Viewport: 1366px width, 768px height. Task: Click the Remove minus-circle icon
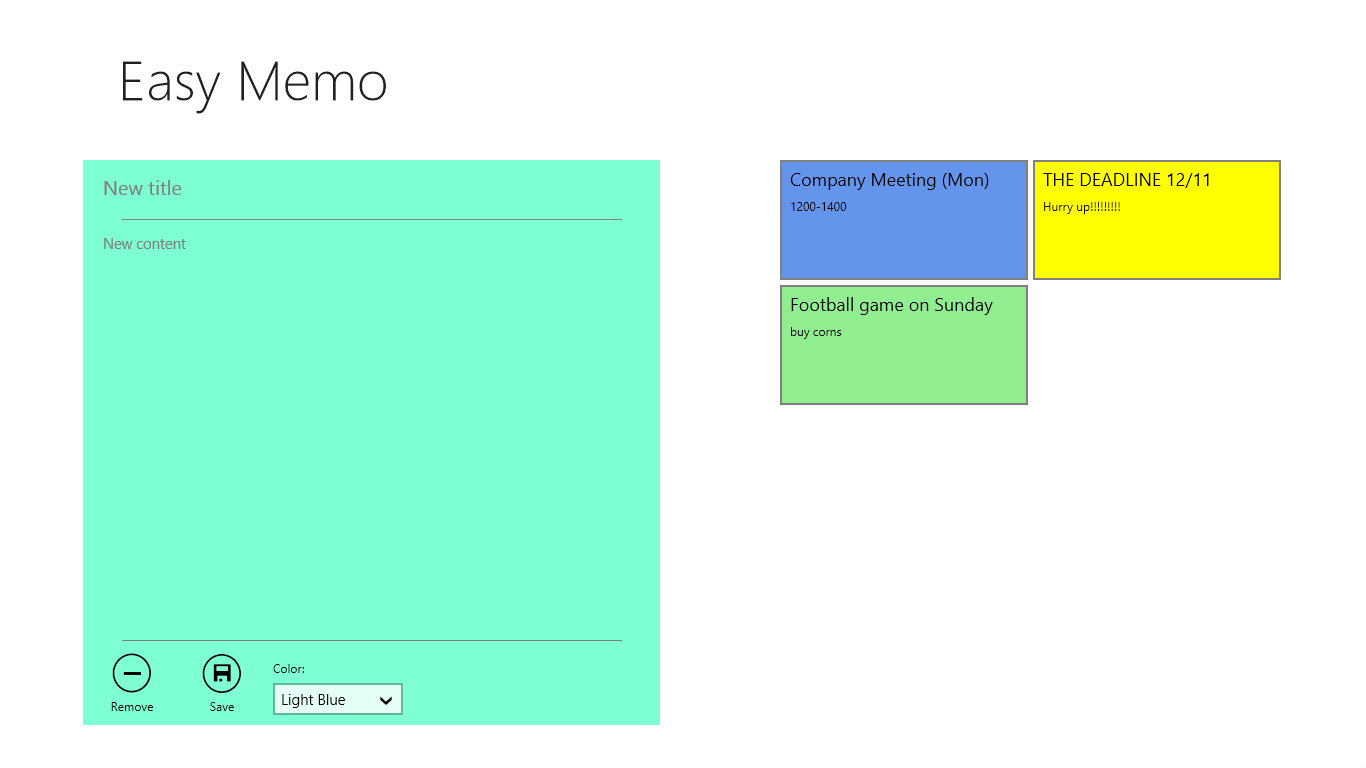coord(132,674)
